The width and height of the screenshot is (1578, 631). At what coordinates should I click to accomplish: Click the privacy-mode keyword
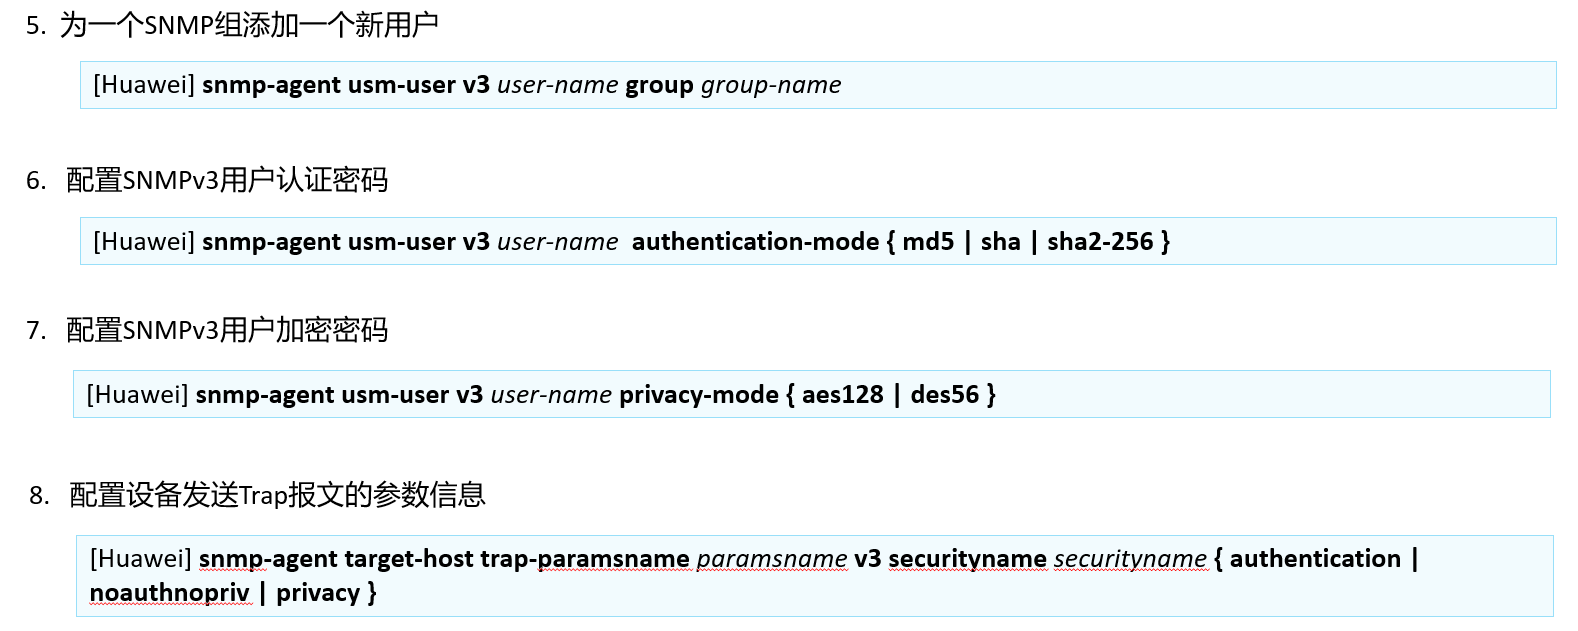[699, 395]
